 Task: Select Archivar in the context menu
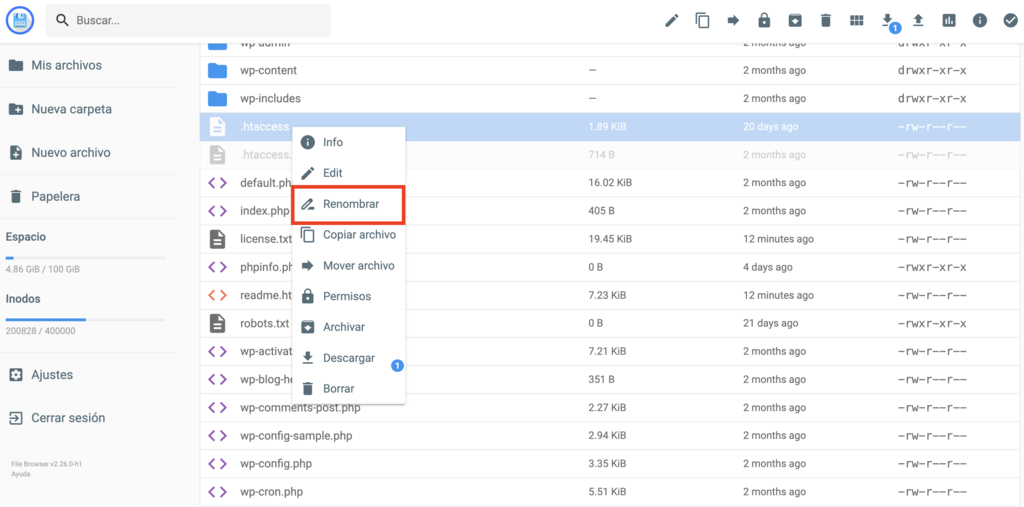[x=349, y=327]
